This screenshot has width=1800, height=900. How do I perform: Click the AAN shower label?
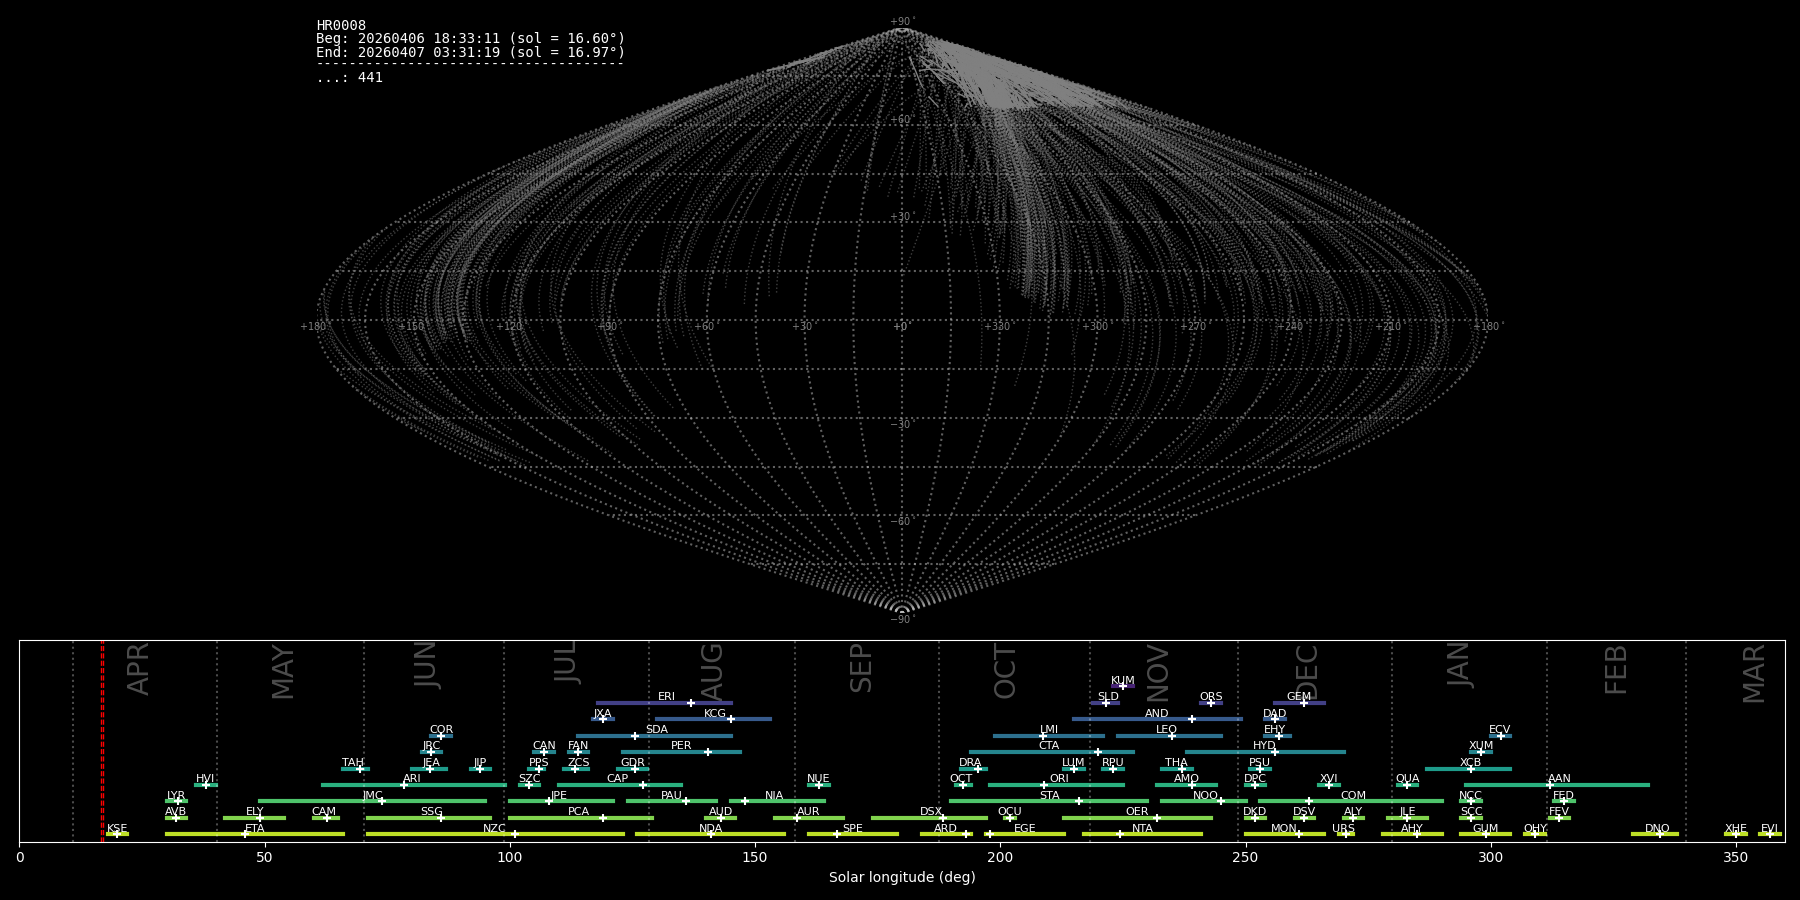(1559, 779)
